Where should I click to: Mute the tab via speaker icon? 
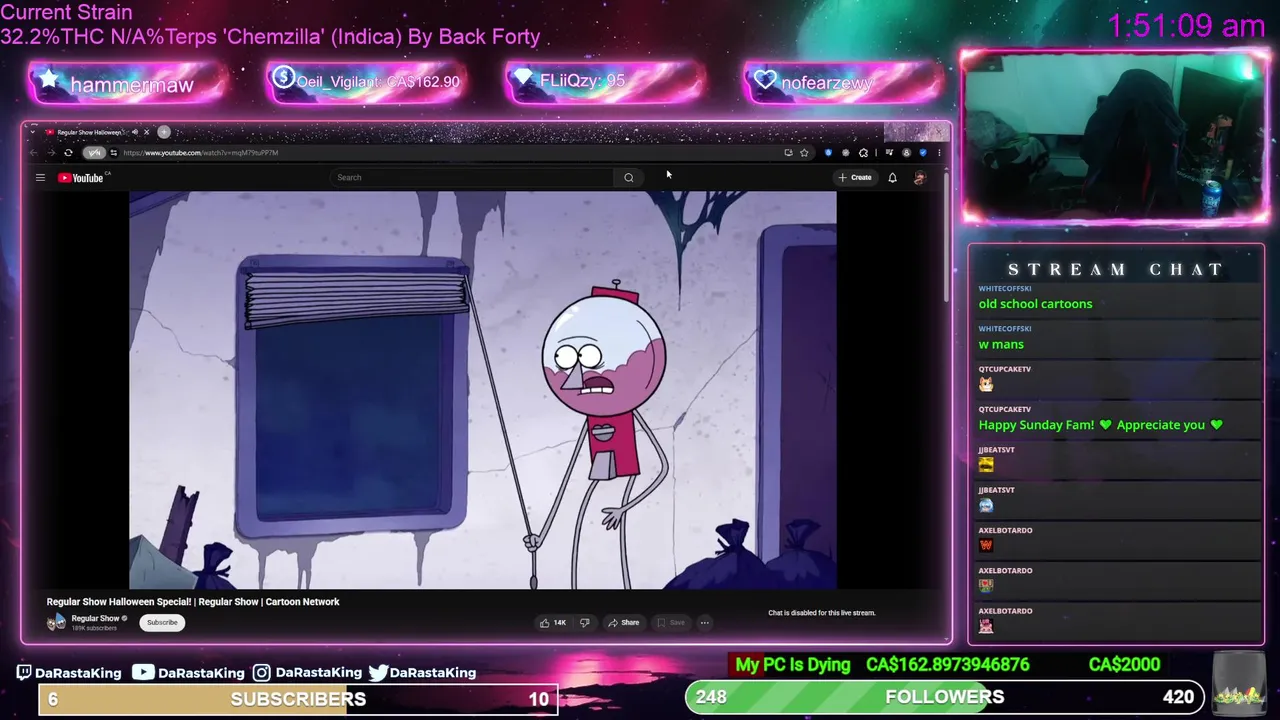134,132
